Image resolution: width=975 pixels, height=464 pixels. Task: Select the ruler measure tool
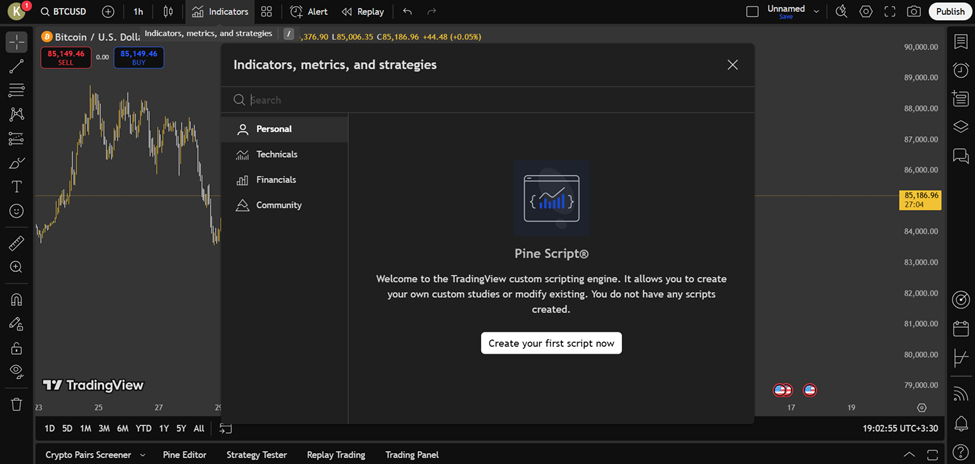click(x=17, y=243)
